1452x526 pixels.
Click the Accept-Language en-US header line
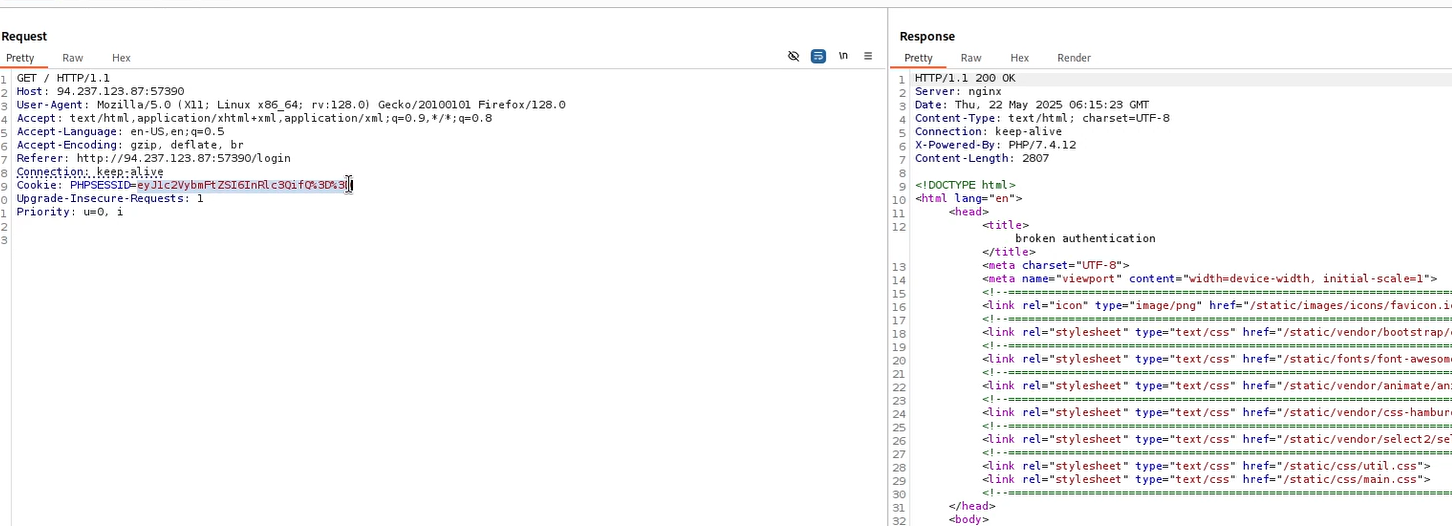click(120, 131)
